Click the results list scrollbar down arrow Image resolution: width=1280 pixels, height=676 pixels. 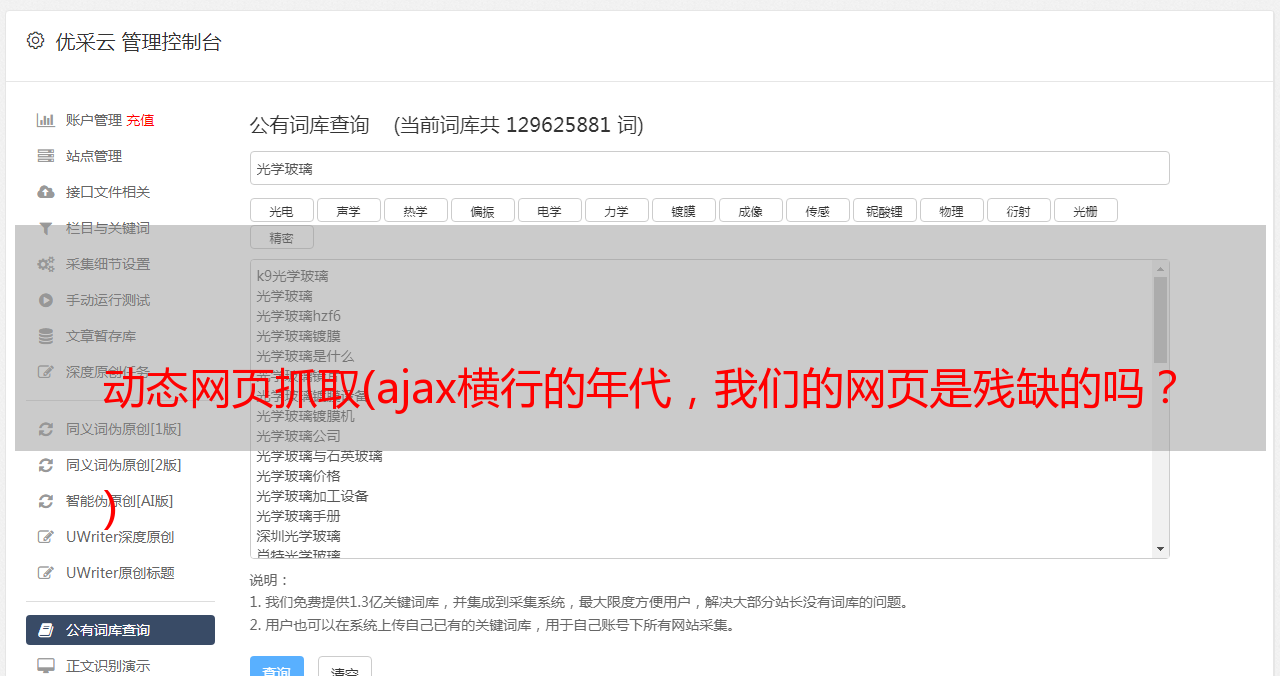[1160, 549]
